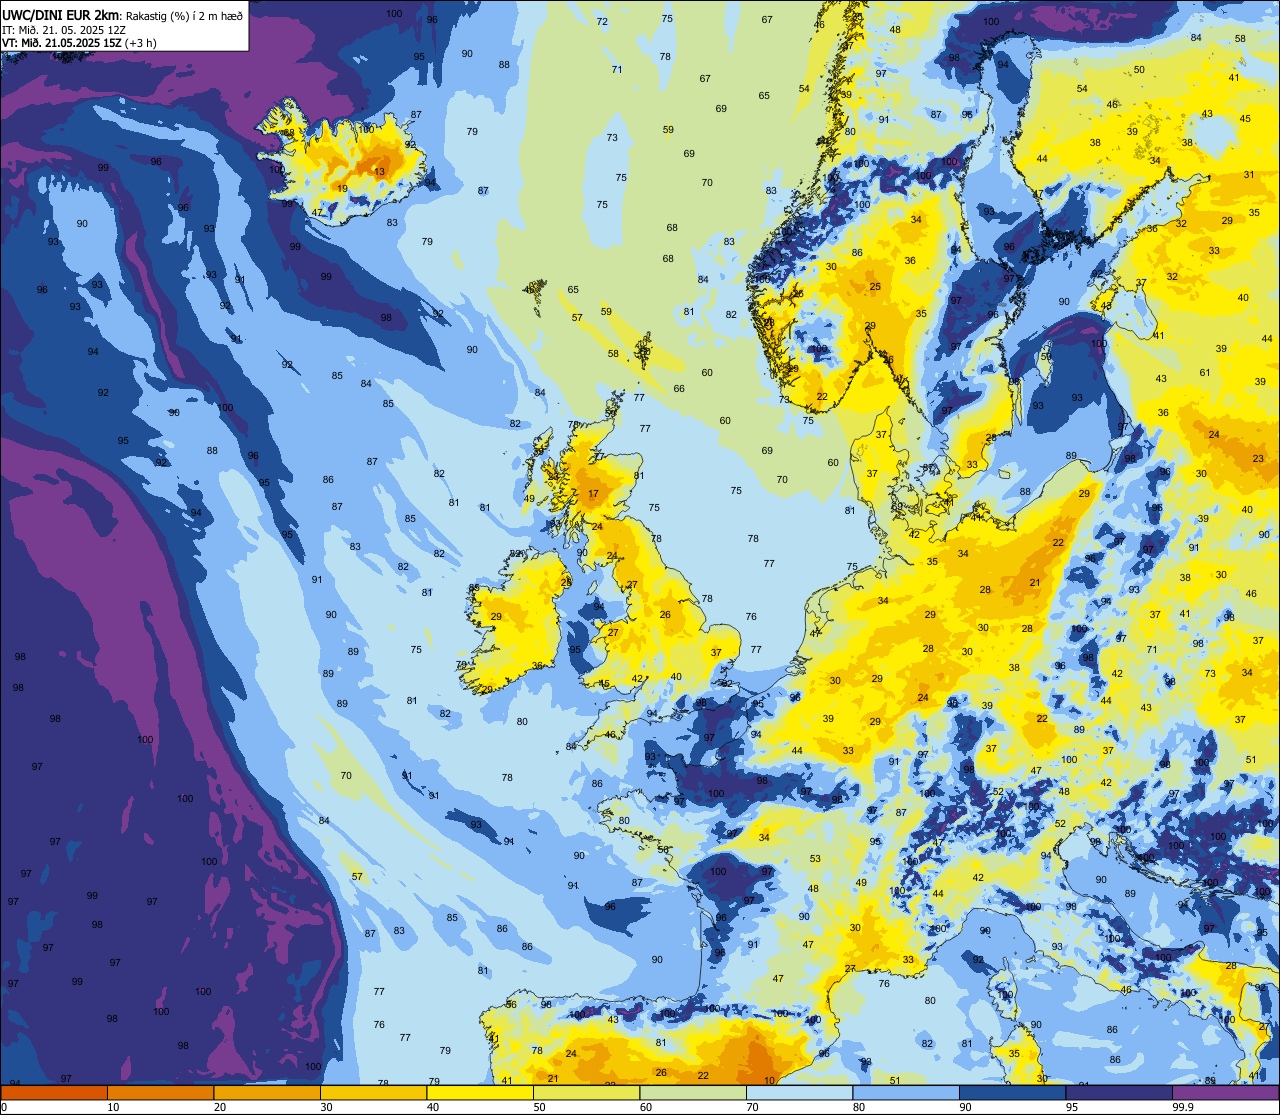Click the '50' legend tick label

click(x=539, y=1107)
